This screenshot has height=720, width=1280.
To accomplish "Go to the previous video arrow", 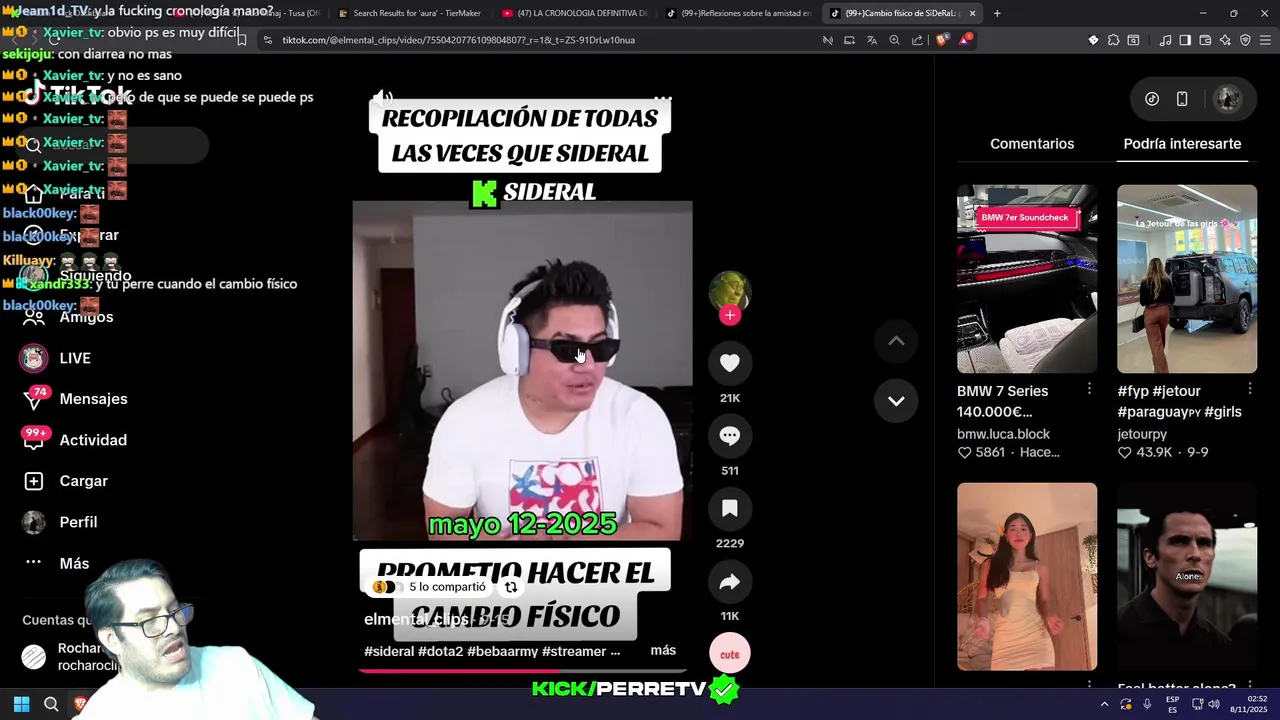I will point(896,341).
